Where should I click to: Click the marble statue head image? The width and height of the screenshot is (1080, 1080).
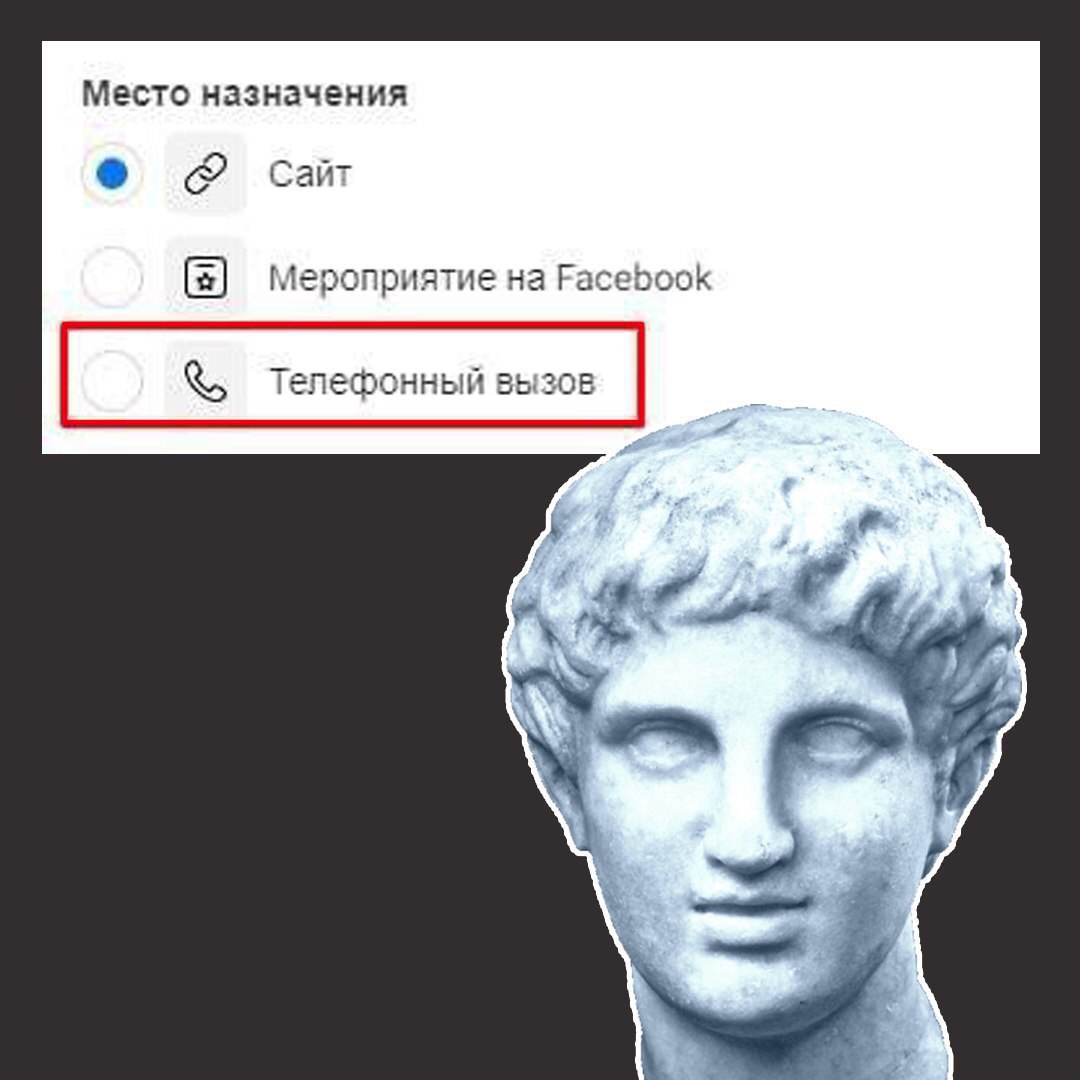[x=765, y=742]
